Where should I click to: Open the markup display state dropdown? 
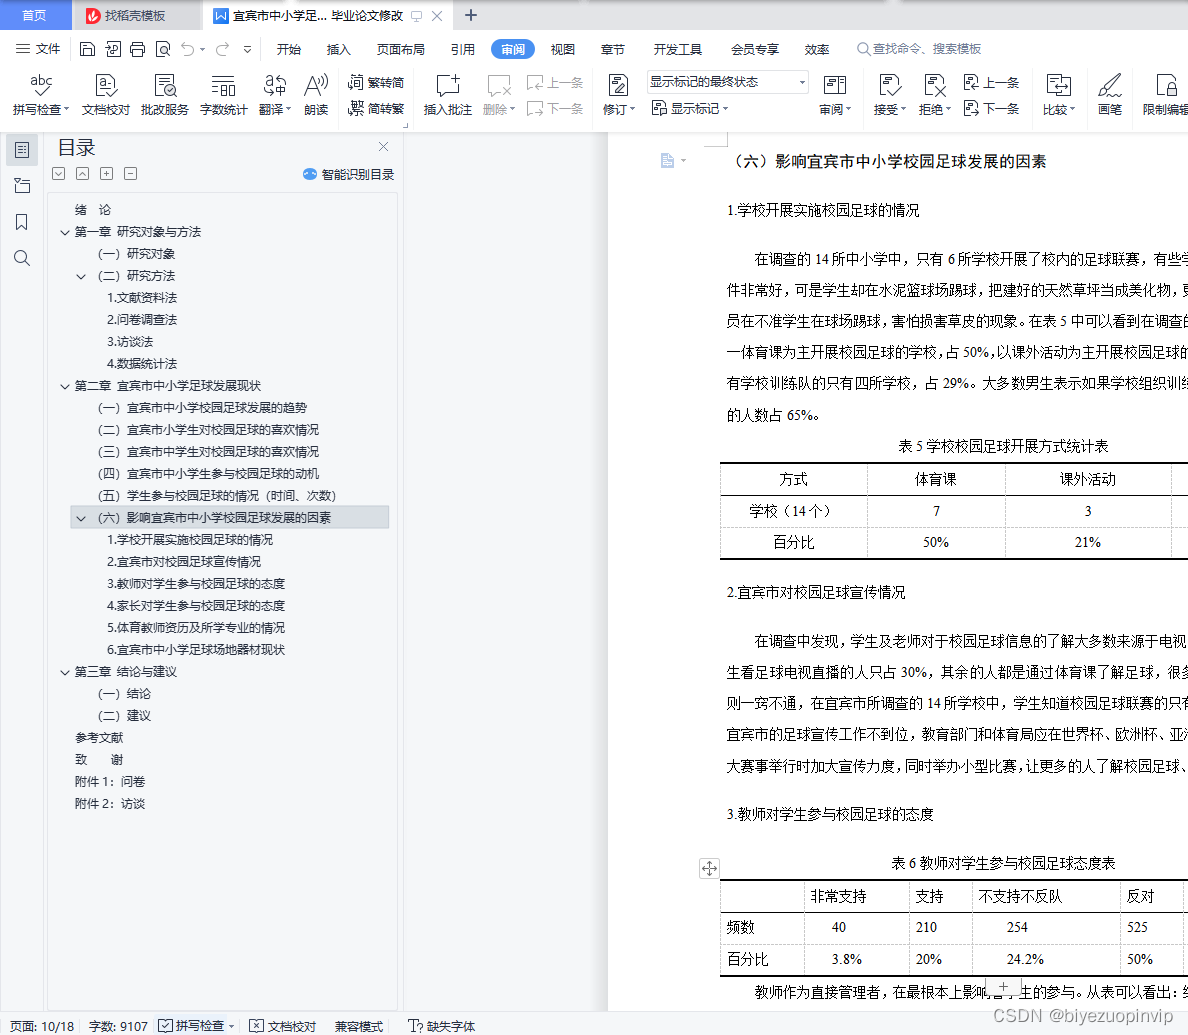pos(727,82)
